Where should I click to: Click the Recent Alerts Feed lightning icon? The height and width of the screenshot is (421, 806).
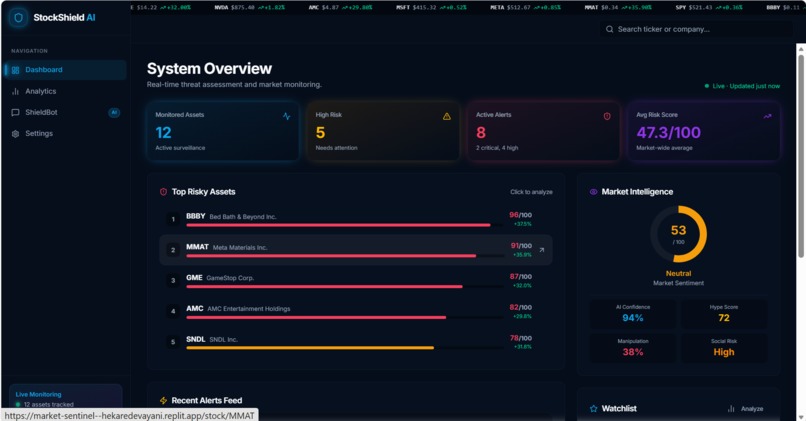pyautogui.click(x=163, y=400)
